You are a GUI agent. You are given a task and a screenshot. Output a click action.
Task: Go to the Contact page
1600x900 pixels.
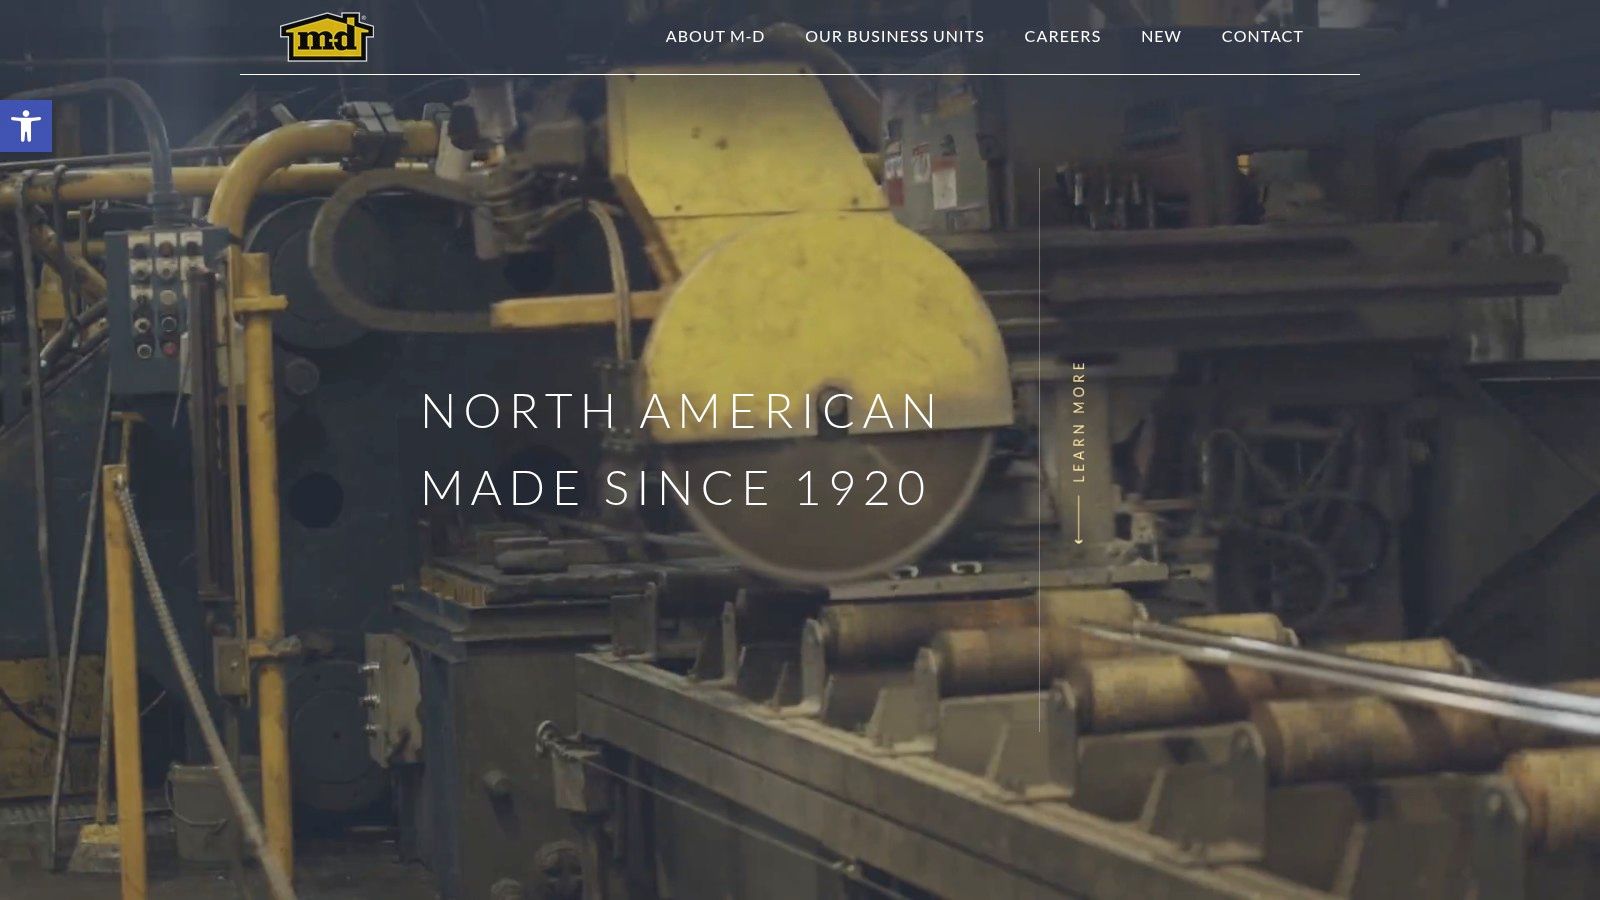tap(1262, 36)
